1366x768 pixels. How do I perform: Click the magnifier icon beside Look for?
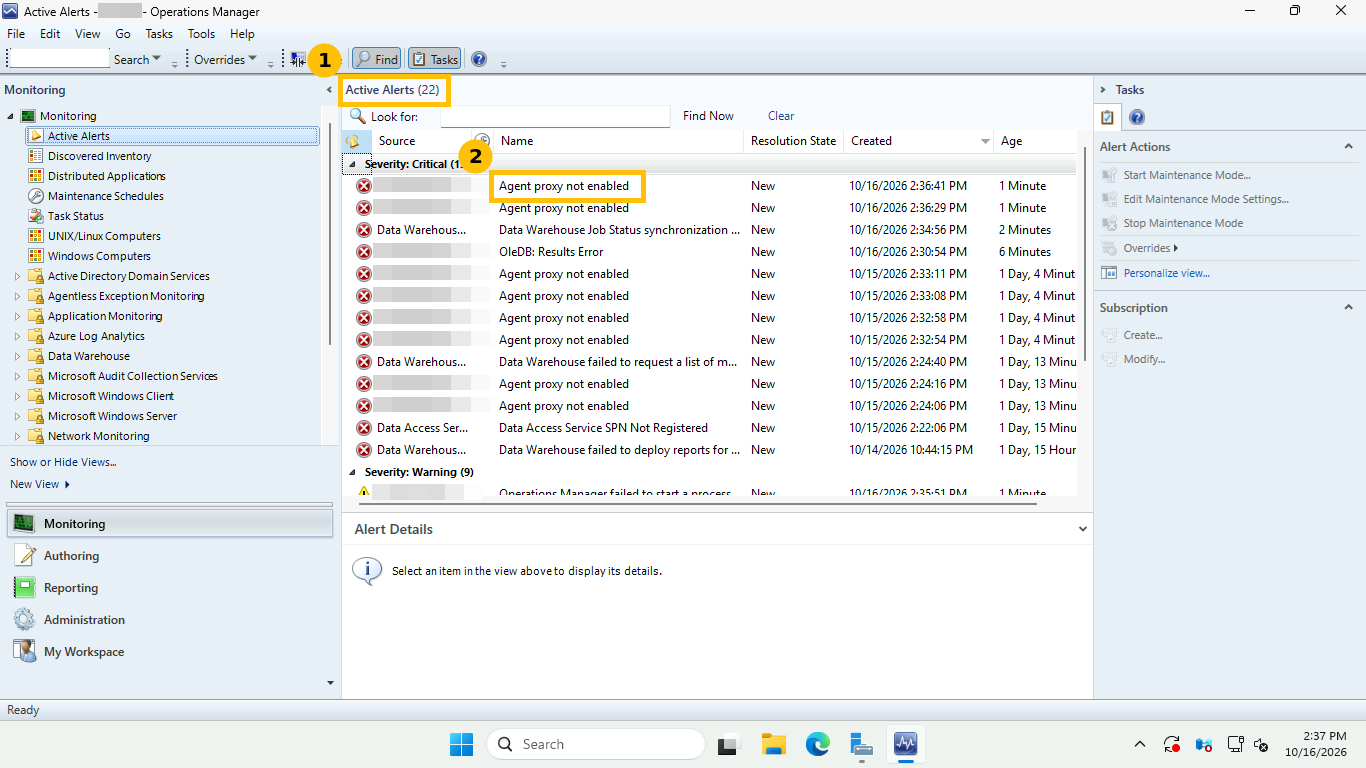point(357,116)
